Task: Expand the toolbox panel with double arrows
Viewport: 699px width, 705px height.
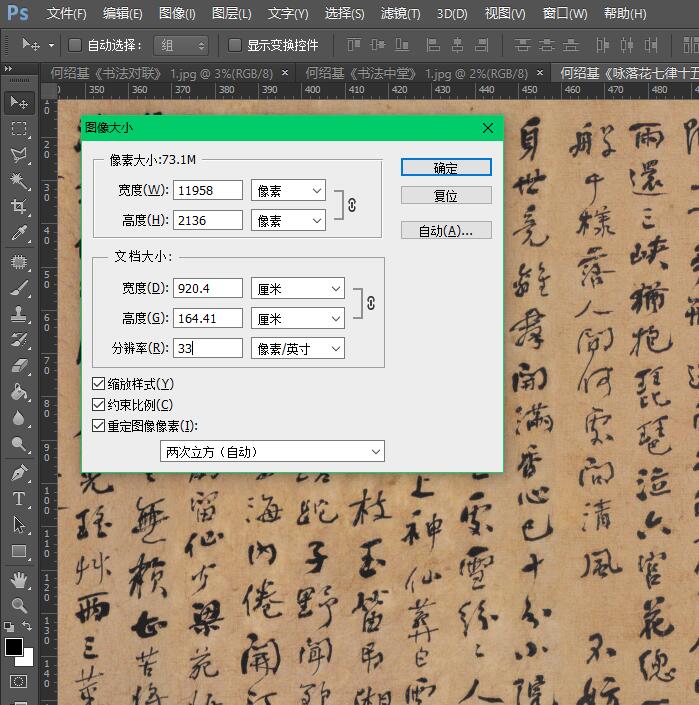Action: click(x=8, y=69)
